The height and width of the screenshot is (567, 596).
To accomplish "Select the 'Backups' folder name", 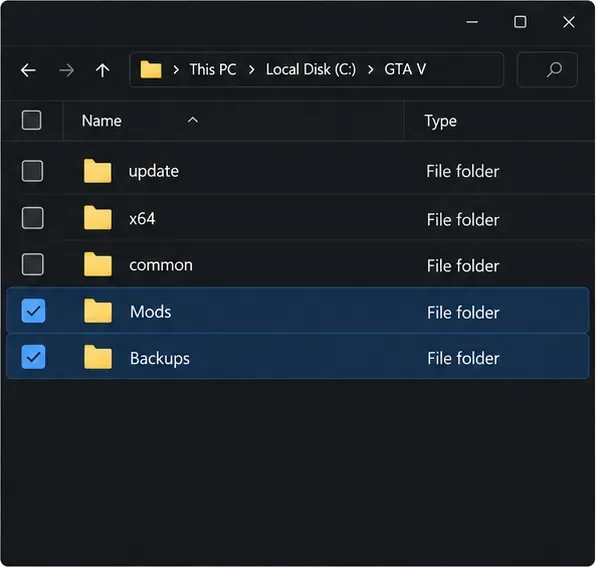I will click(160, 359).
